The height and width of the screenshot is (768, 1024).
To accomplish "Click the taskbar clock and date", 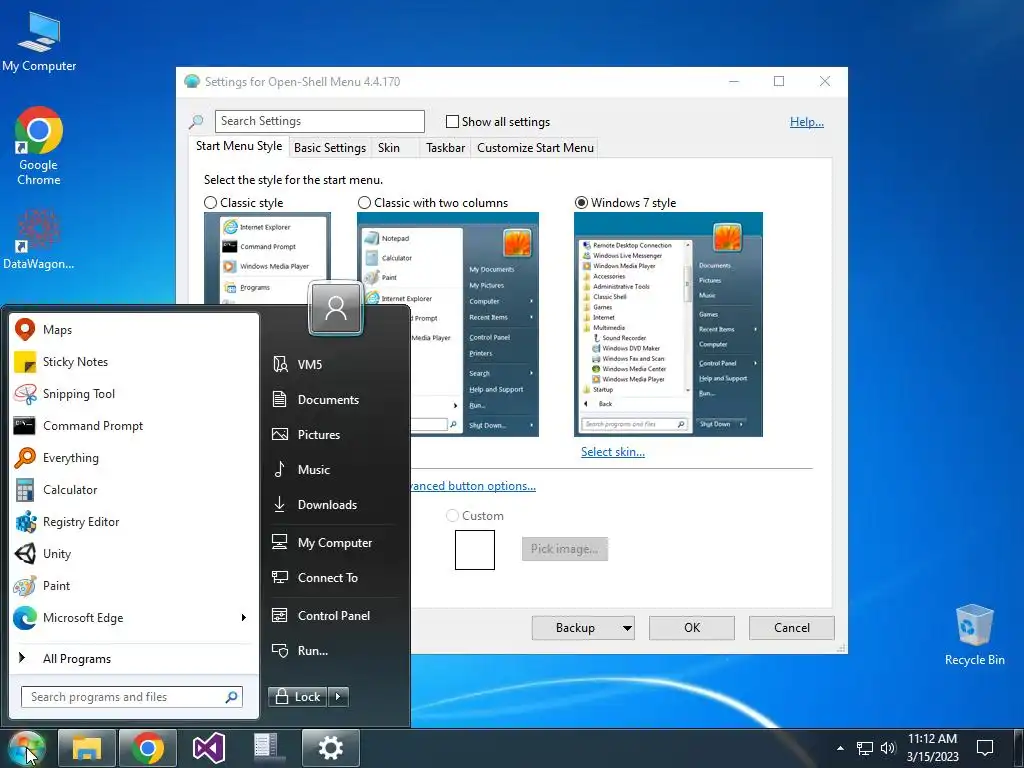I will pyautogui.click(x=933, y=748).
